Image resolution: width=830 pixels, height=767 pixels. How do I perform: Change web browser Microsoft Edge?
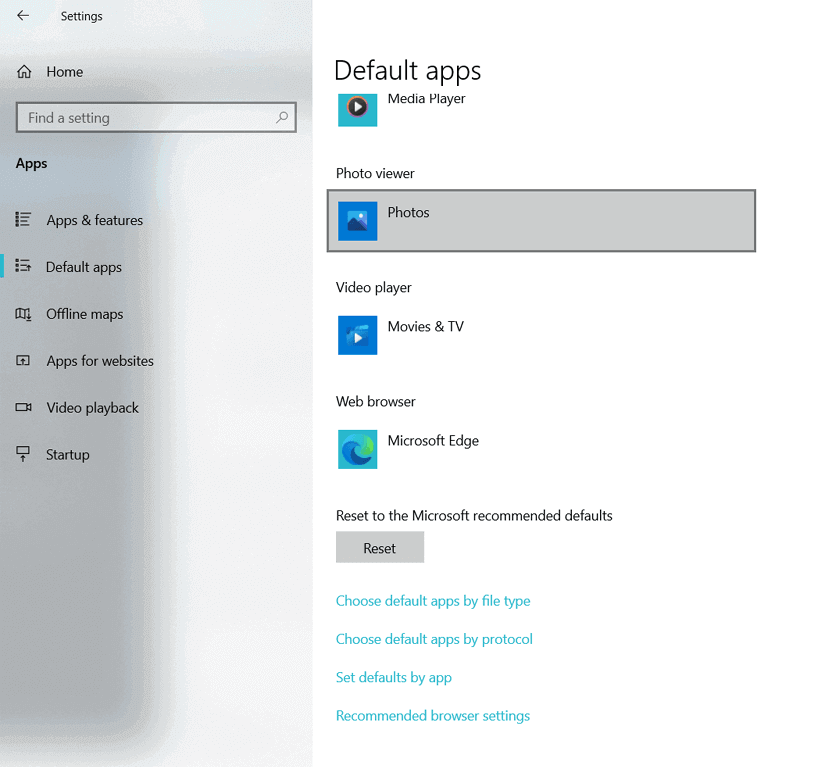pyautogui.click(x=541, y=449)
